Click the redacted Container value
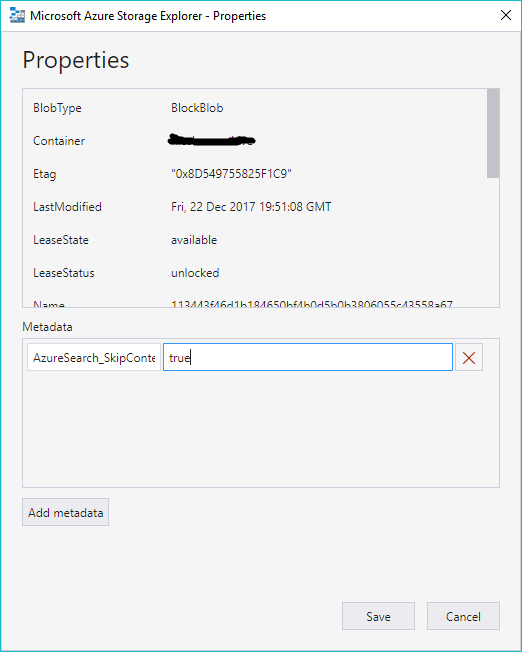Image resolution: width=522 pixels, height=652 pixels. (x=212, y=141)
